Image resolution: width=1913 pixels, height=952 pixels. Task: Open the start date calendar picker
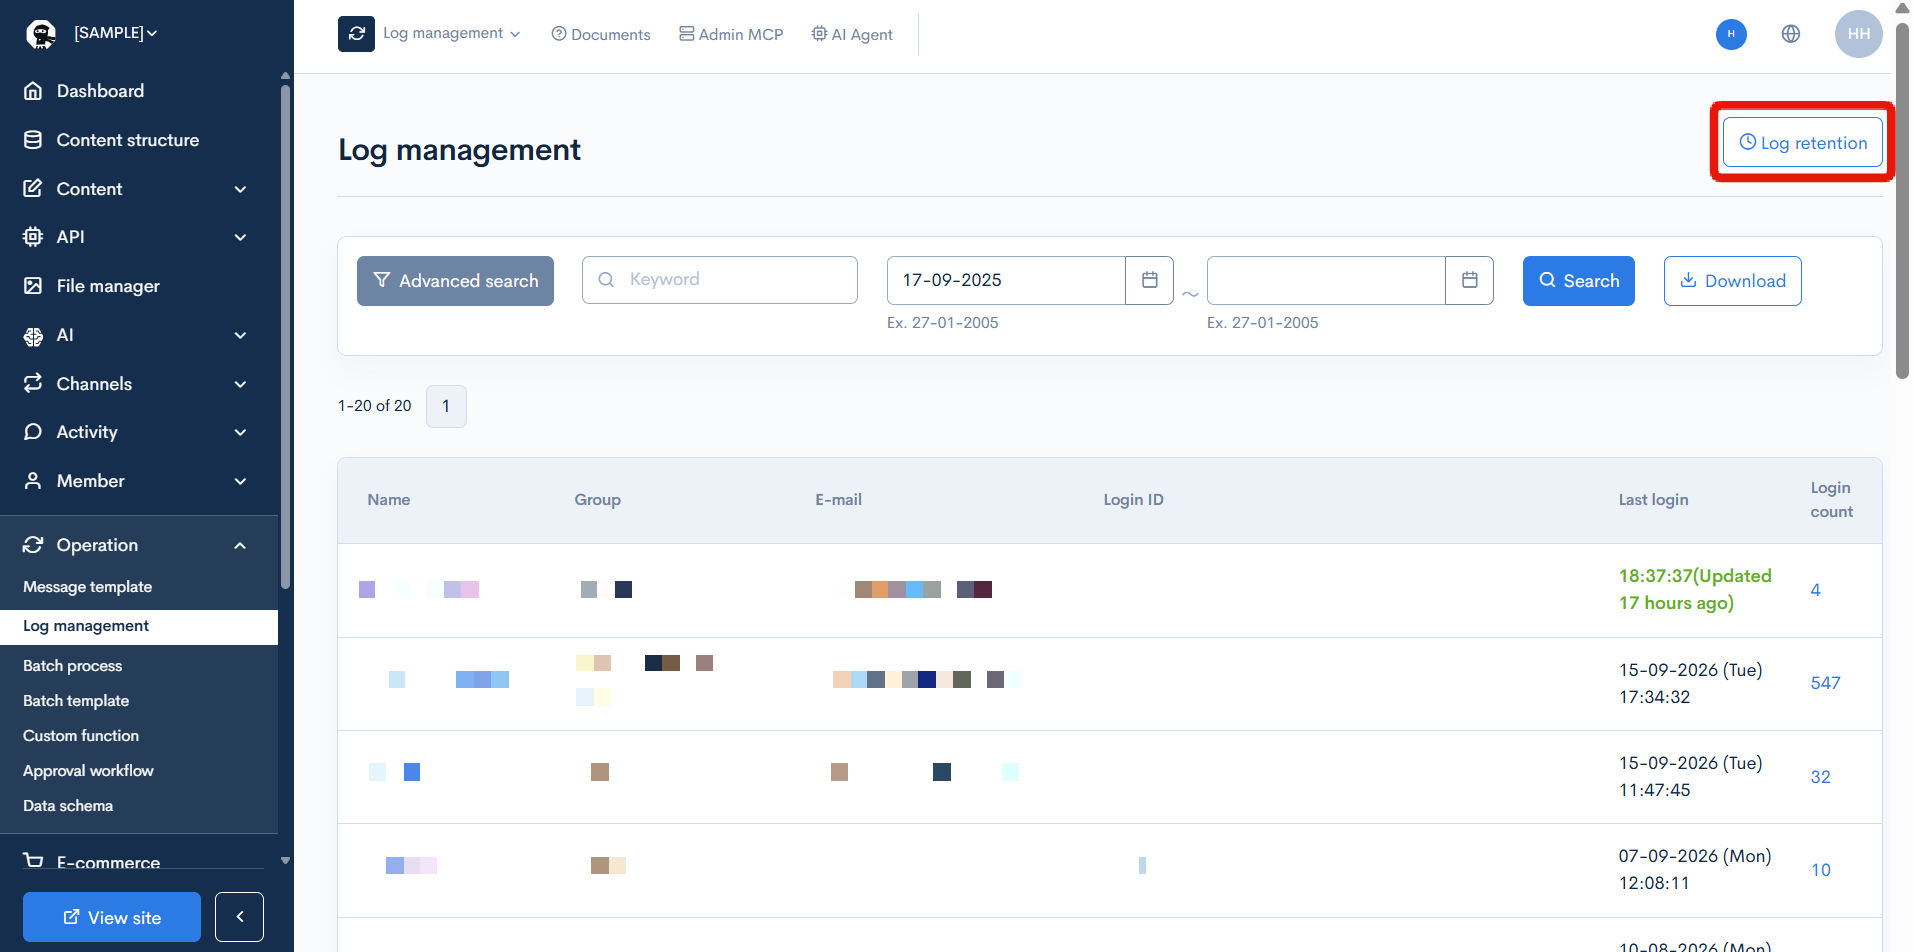tap(1150, 280)
